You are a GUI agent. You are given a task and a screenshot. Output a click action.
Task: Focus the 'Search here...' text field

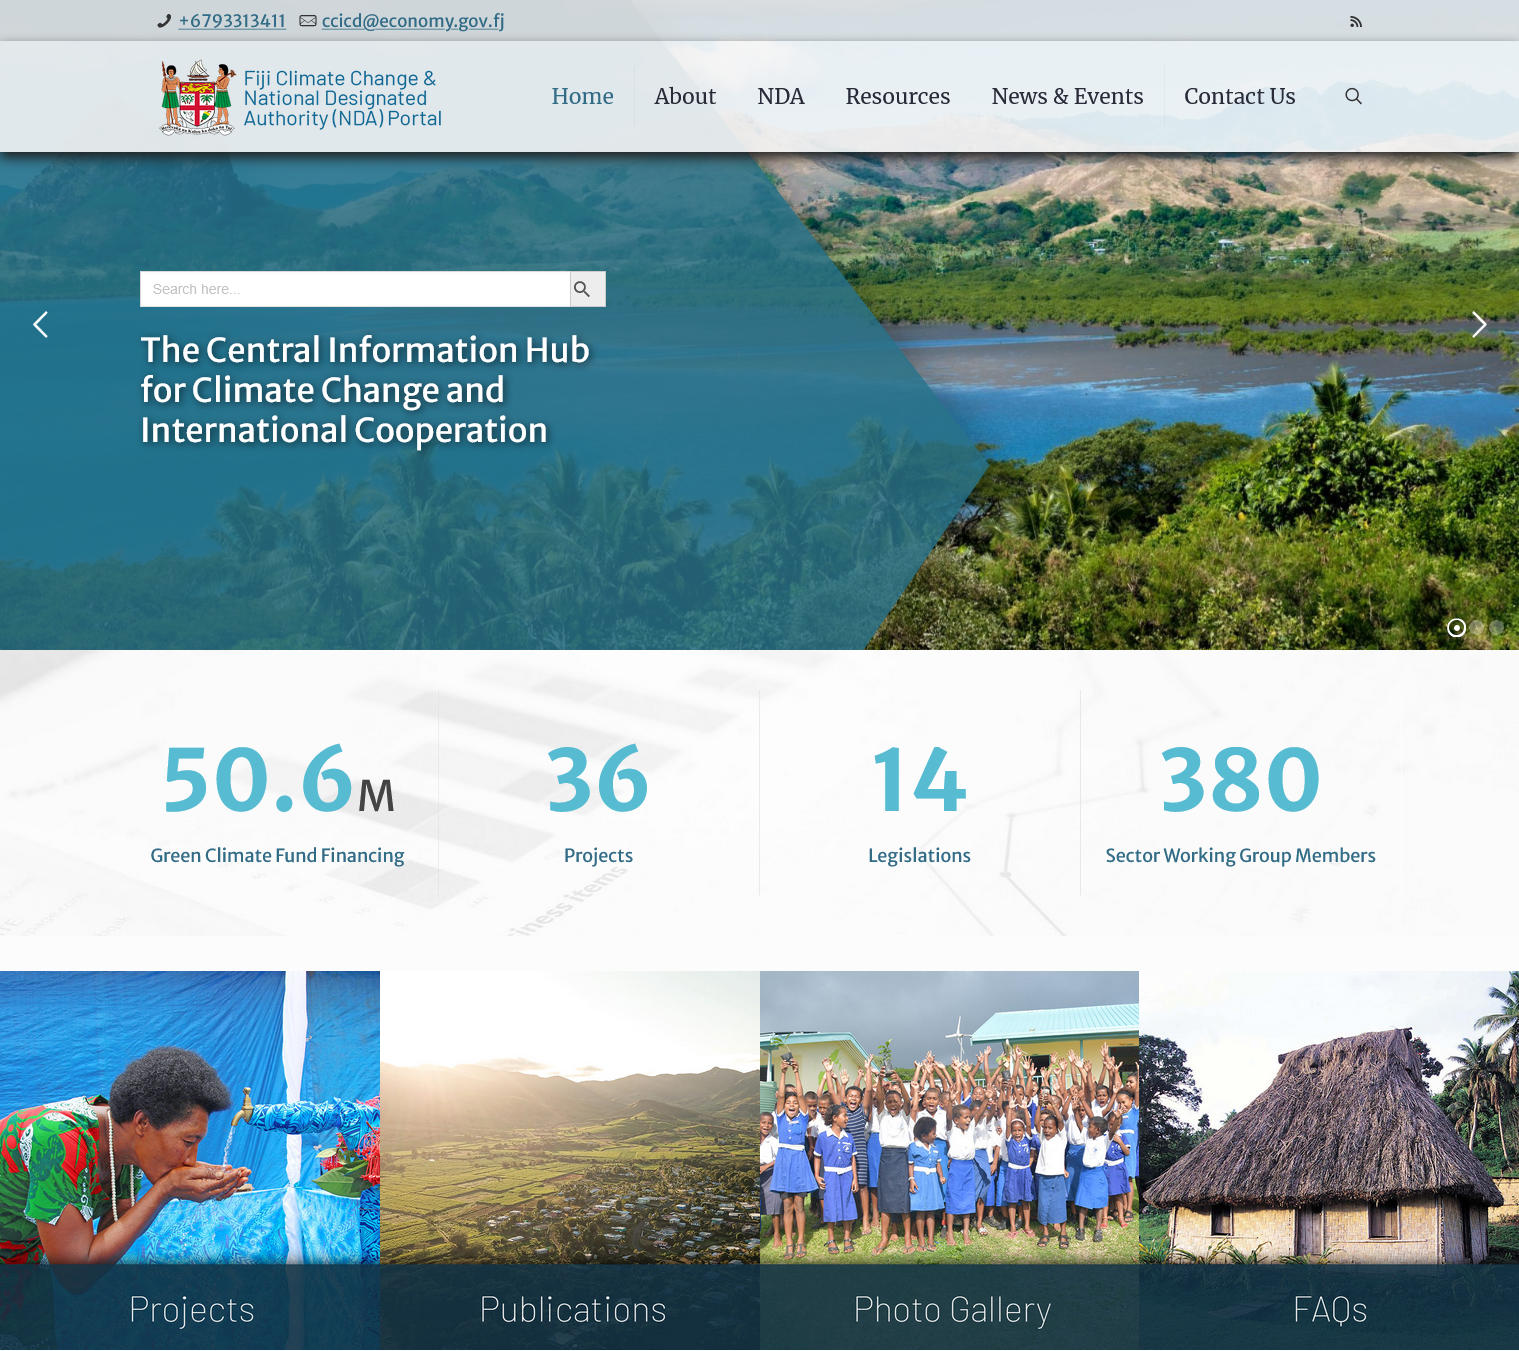[355, 289]
